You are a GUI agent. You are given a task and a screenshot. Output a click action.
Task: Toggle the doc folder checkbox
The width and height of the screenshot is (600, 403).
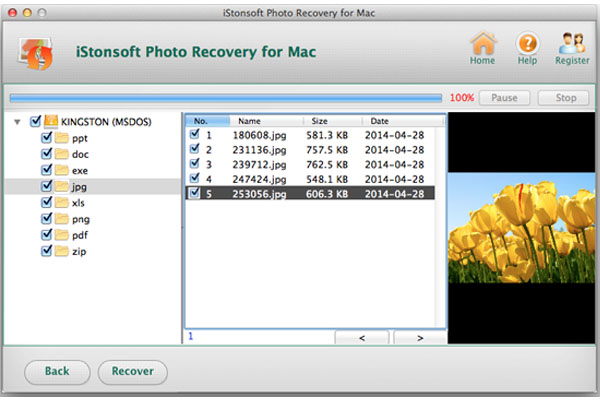(x=46, y=153)
